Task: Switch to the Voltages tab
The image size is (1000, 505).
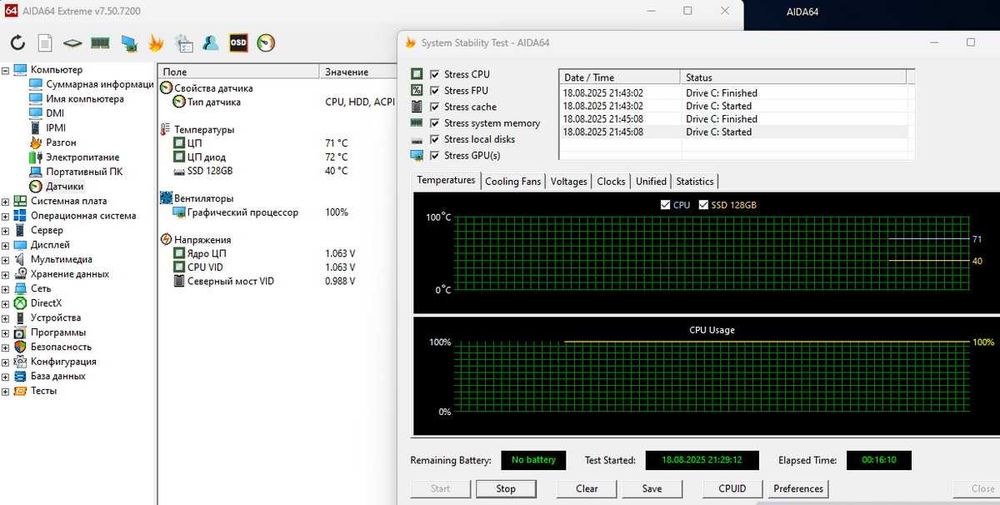Action: click(x=568, y=182)
